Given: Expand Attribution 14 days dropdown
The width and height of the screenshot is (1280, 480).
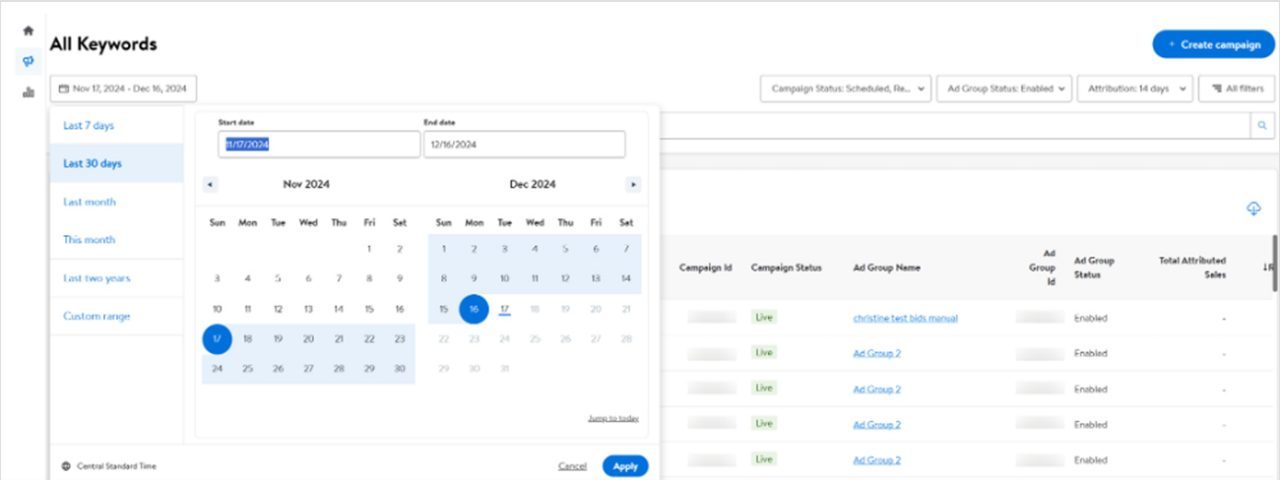Looking at the screenshot, I should pos(1135,89).
